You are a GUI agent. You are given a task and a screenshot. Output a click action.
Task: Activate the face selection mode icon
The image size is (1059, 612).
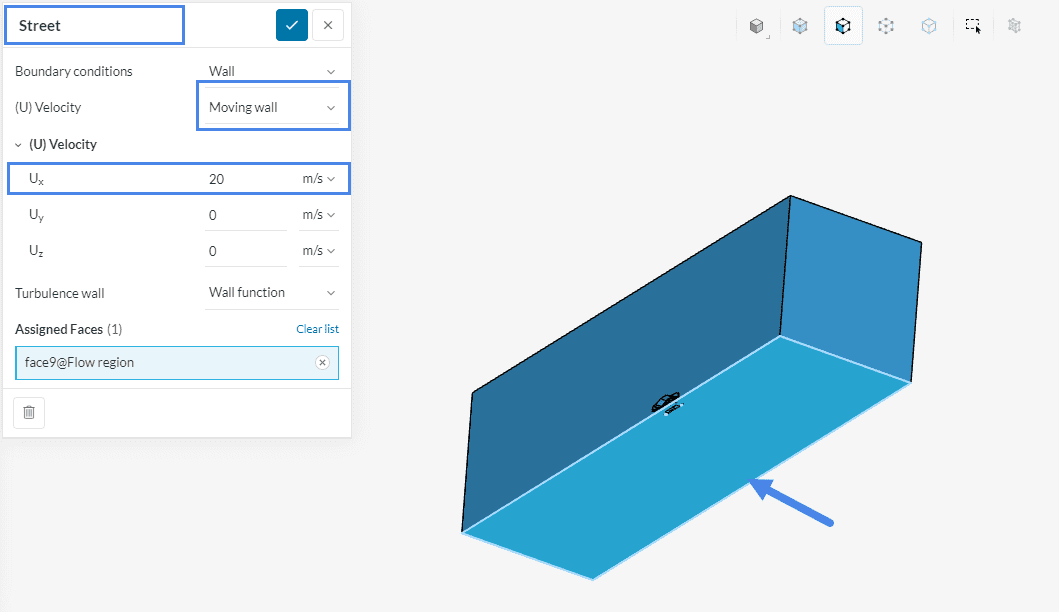(843, 26)
